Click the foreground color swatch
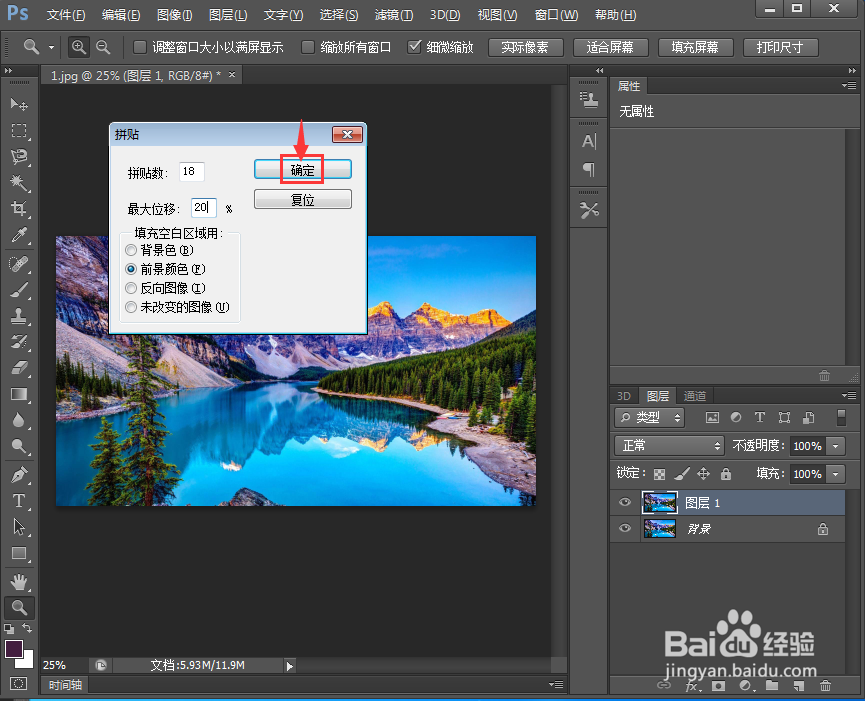865x701 pixels. point(14,647)
